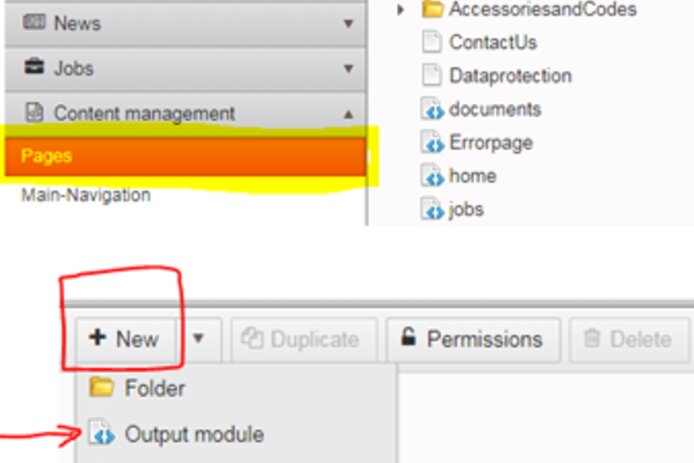The width and height of the screenshot is (694, 463).
Task: Click the News newspaper icon
Action: (34, 22)
